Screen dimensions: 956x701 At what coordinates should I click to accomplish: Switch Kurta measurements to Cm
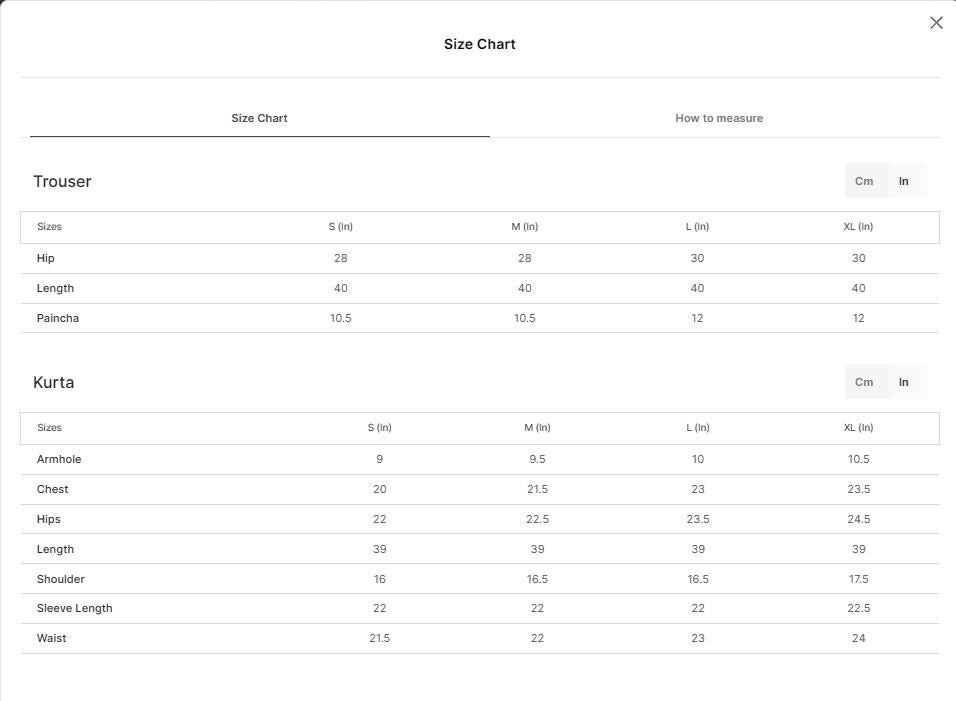(x=864, y=382)
